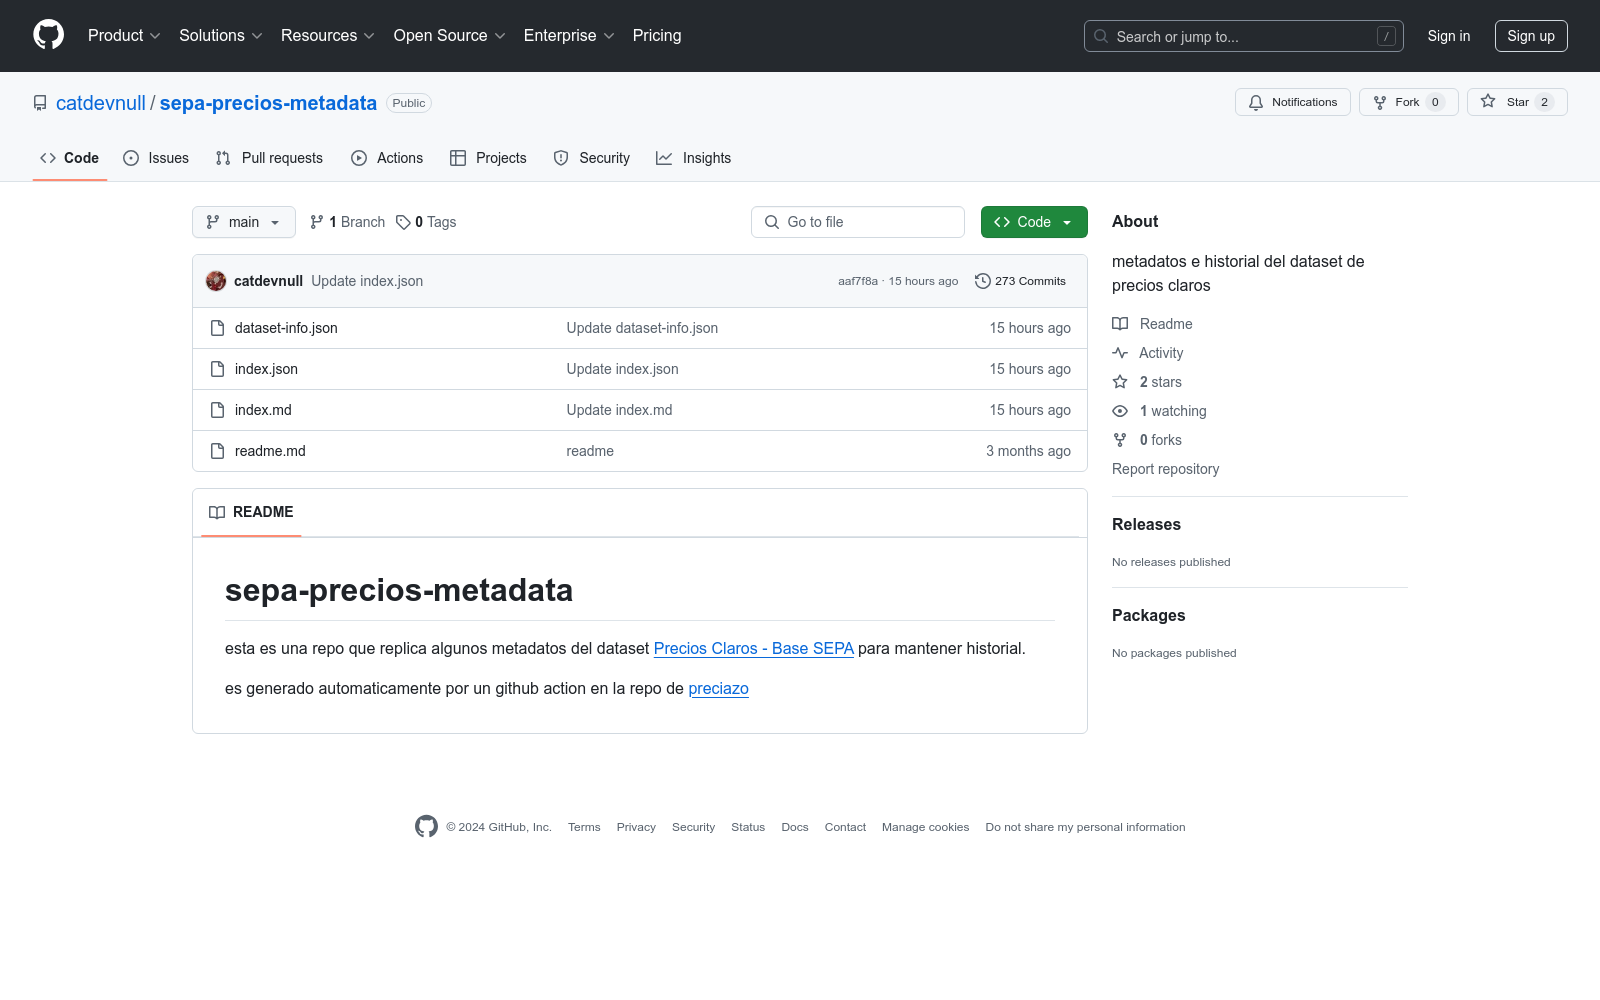This screenshot has width=1600, height=1000.
Task: Open the aaf7f8a commit hash link
Action: [858, 281]
